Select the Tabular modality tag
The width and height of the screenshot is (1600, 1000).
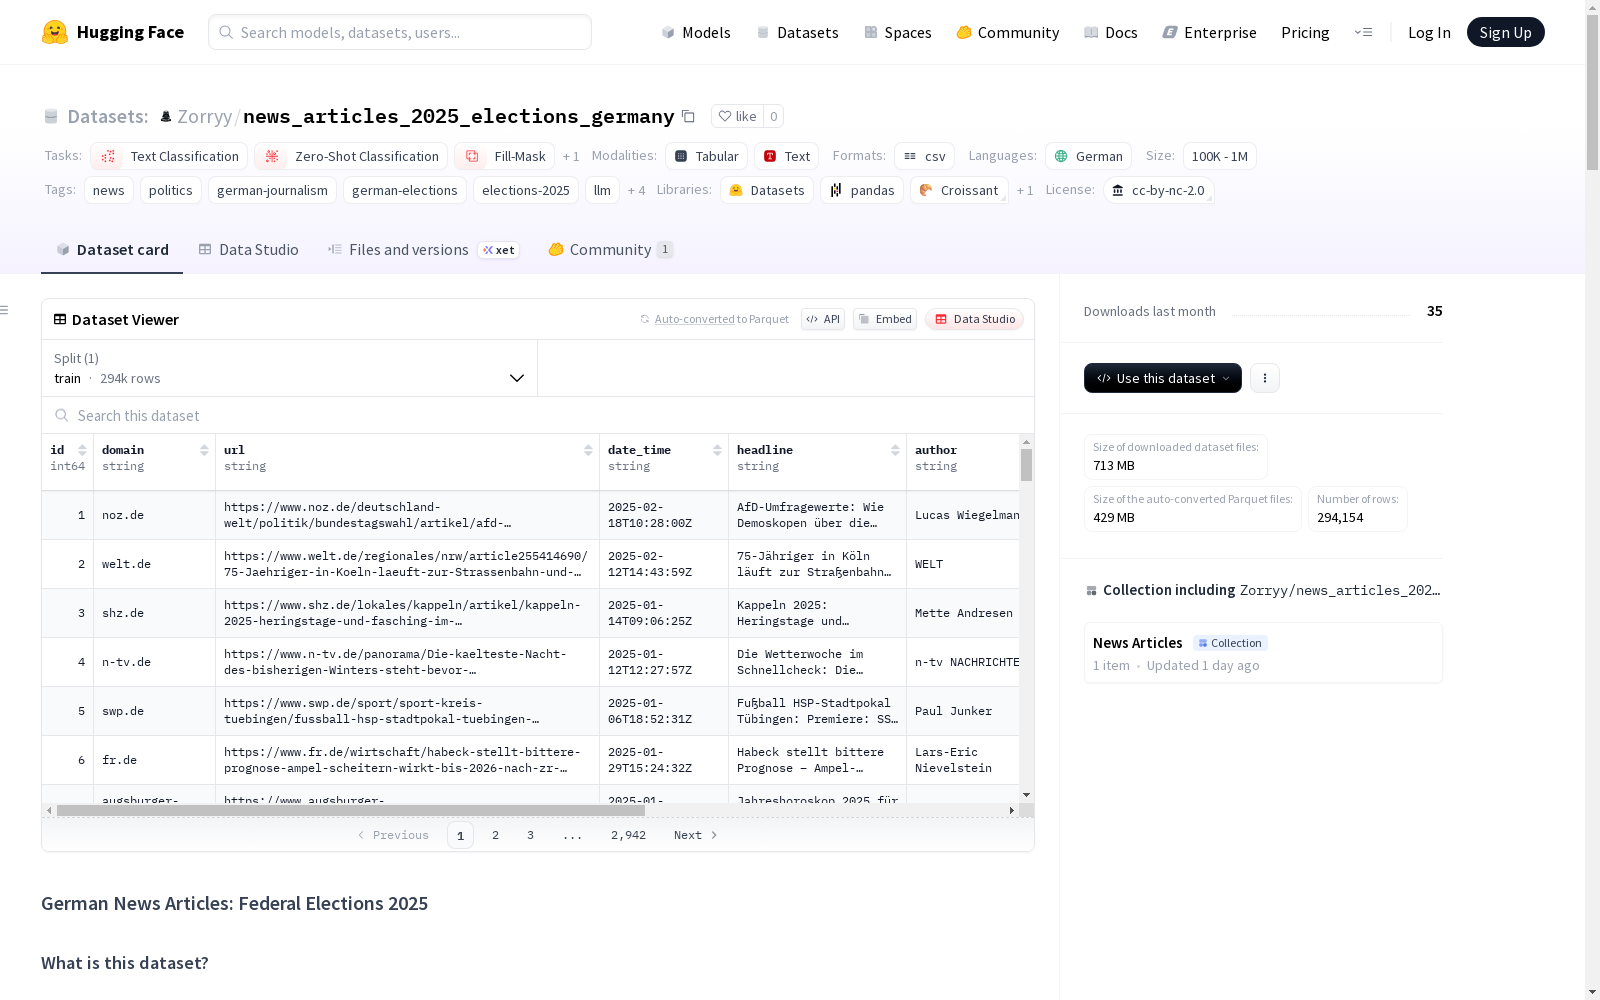(707, 156)
